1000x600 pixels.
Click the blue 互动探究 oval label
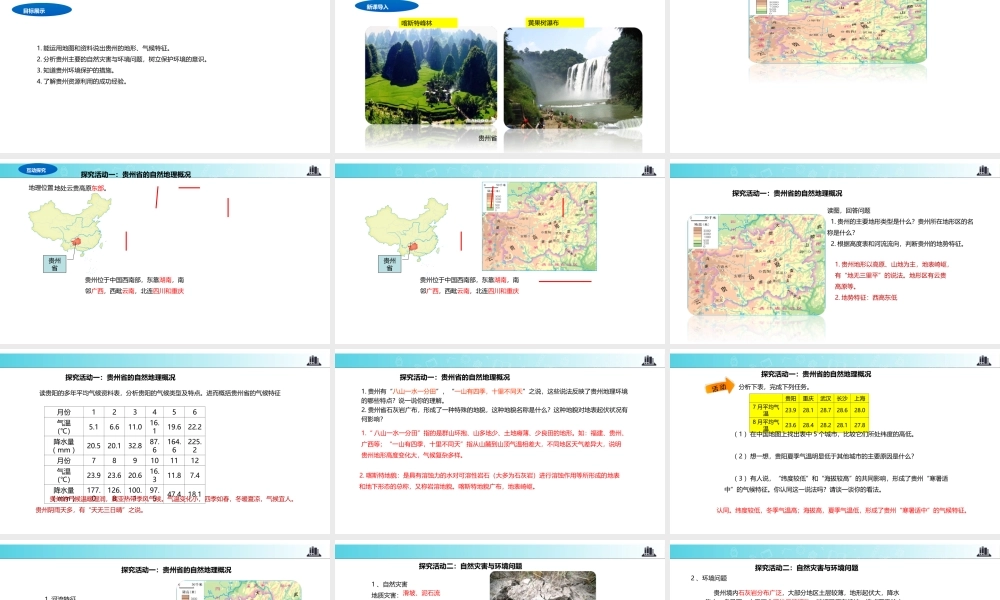click(38, 170)
